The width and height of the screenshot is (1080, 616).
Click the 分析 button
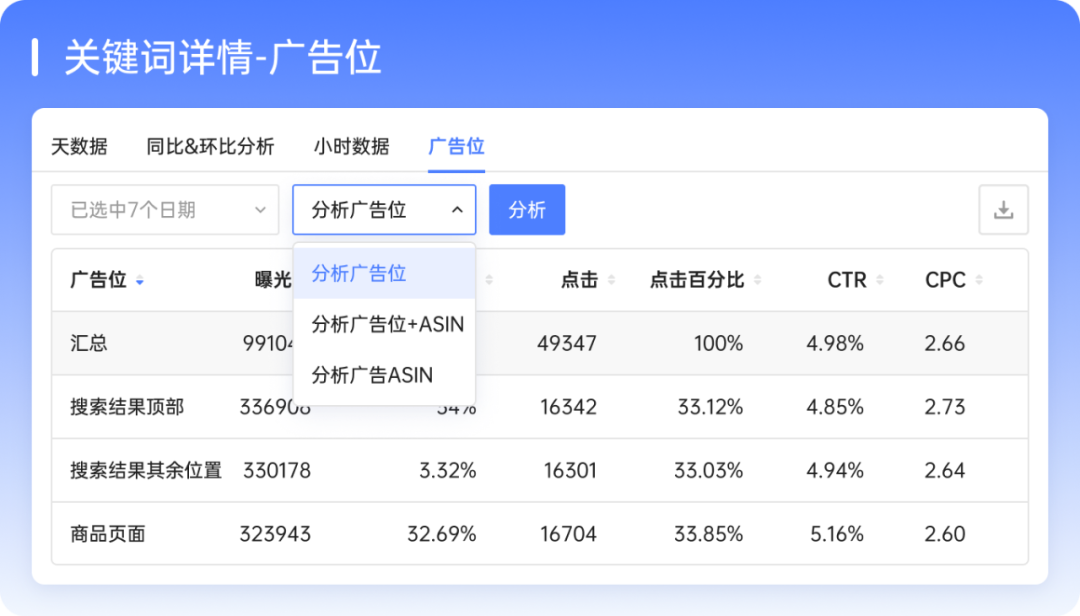pos(527,209)
